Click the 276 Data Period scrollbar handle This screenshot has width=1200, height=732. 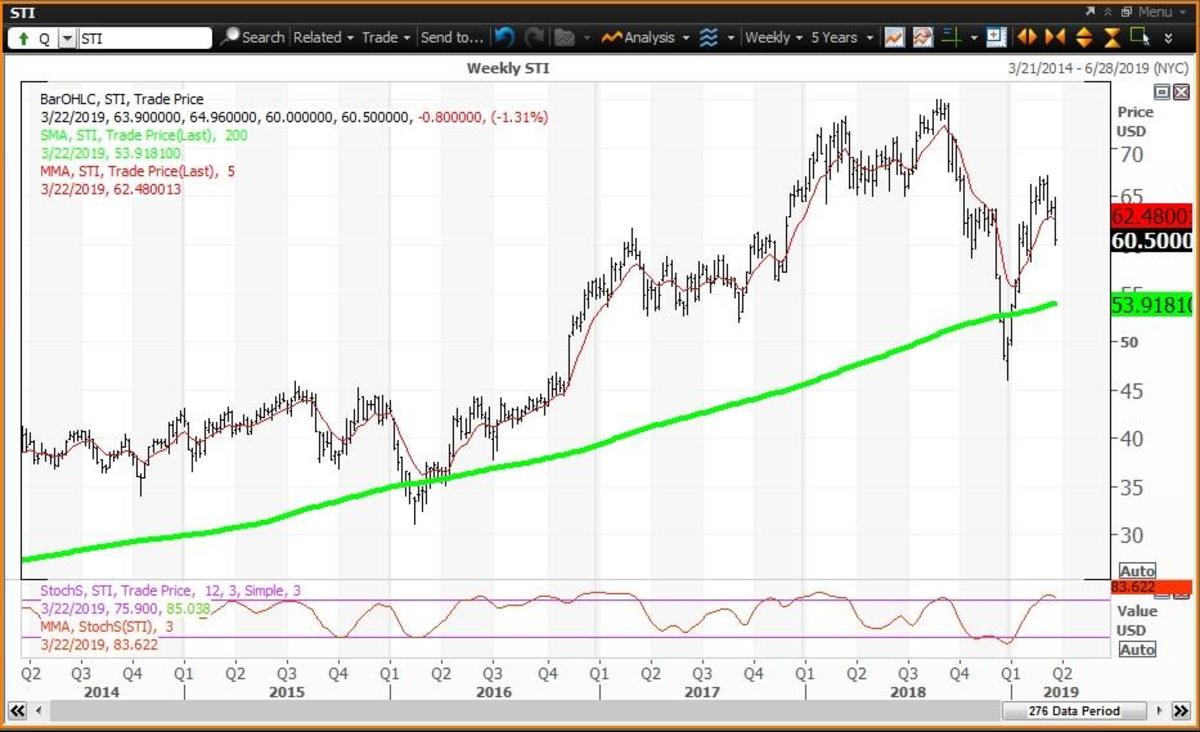[1073, 711]
